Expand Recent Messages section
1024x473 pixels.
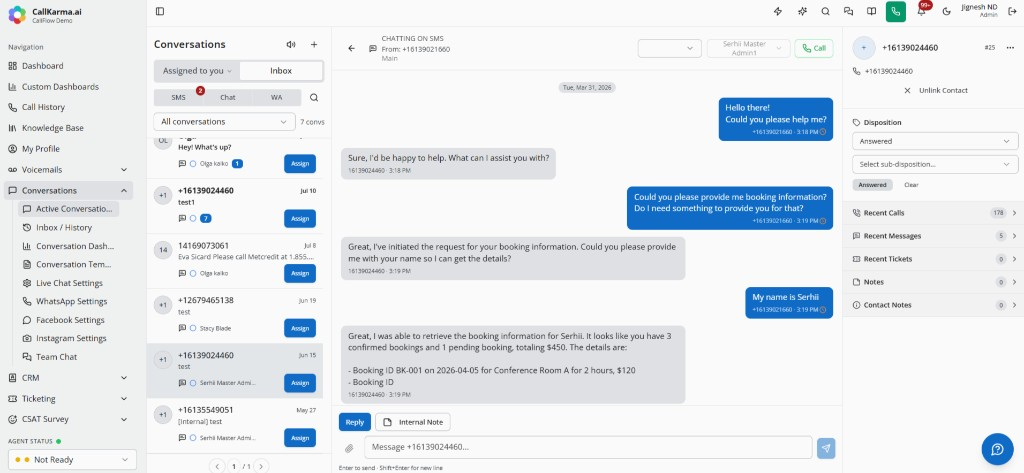(935, 236)
